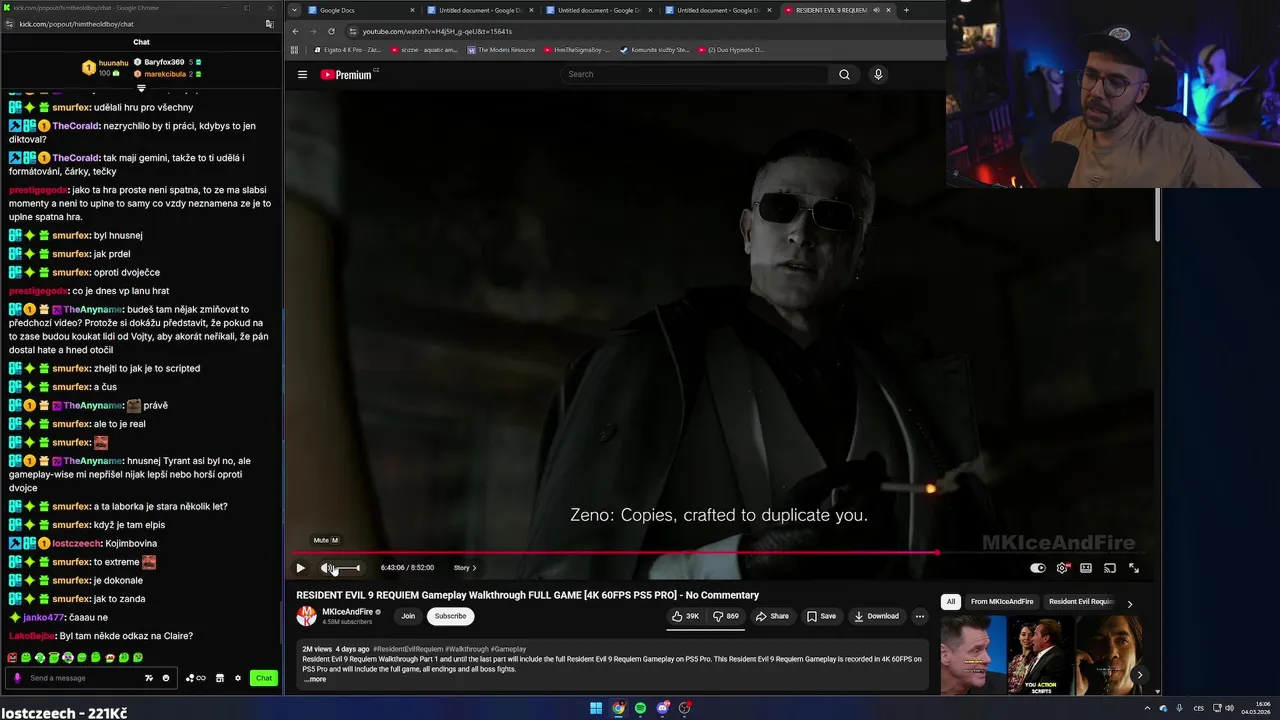Expand description with ...more

click(314, 679)
